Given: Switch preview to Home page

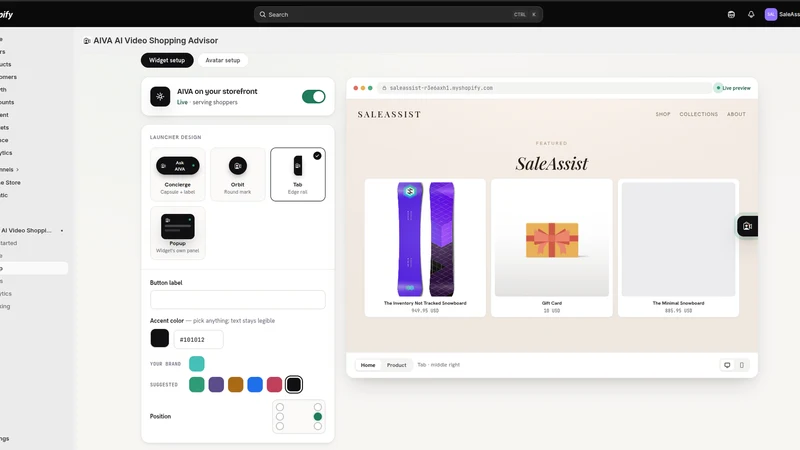Looking at the screenshot, I should point(368,365).
